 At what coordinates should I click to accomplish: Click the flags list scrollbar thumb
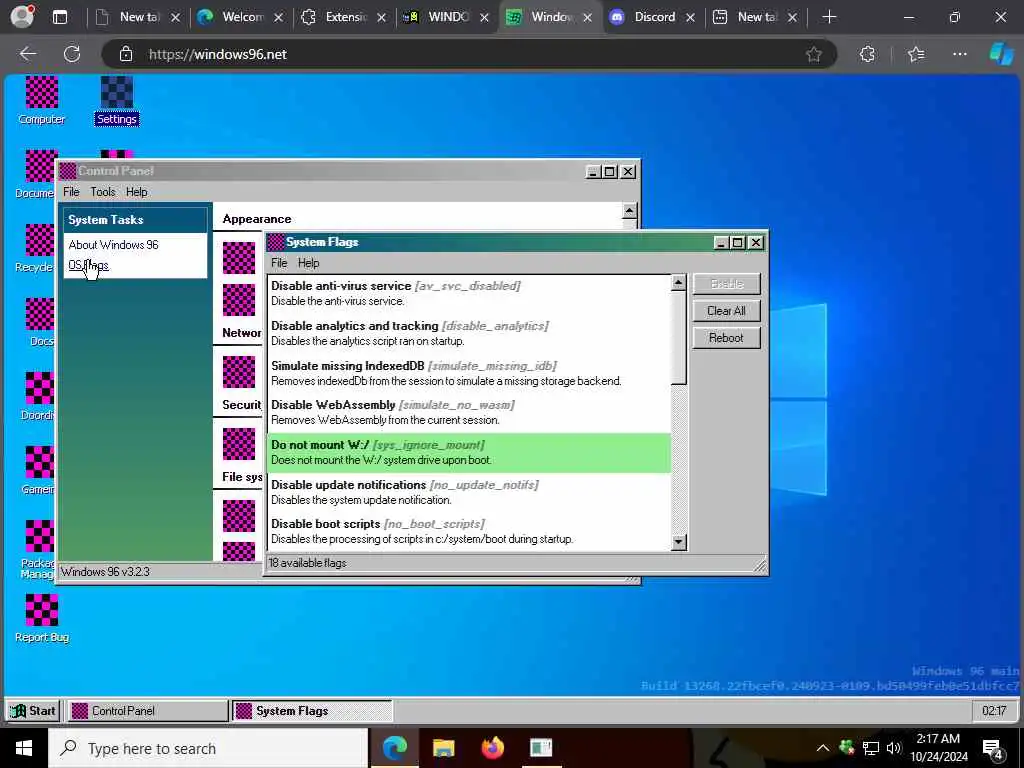click(679, 338)
